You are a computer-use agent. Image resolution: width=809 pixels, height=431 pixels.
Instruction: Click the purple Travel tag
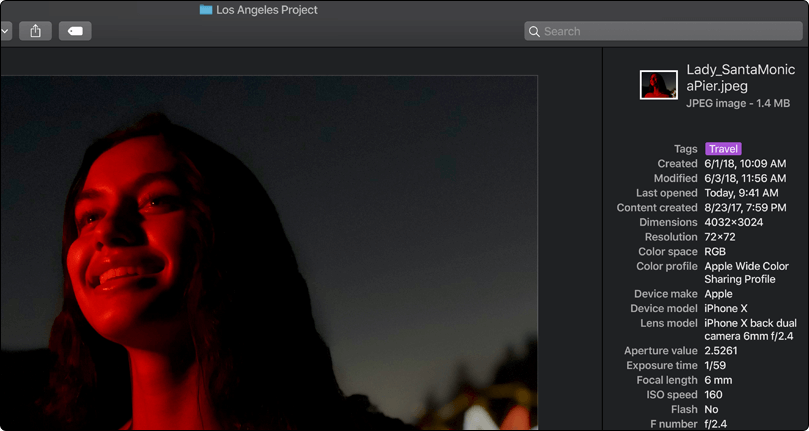click(723, 149)
